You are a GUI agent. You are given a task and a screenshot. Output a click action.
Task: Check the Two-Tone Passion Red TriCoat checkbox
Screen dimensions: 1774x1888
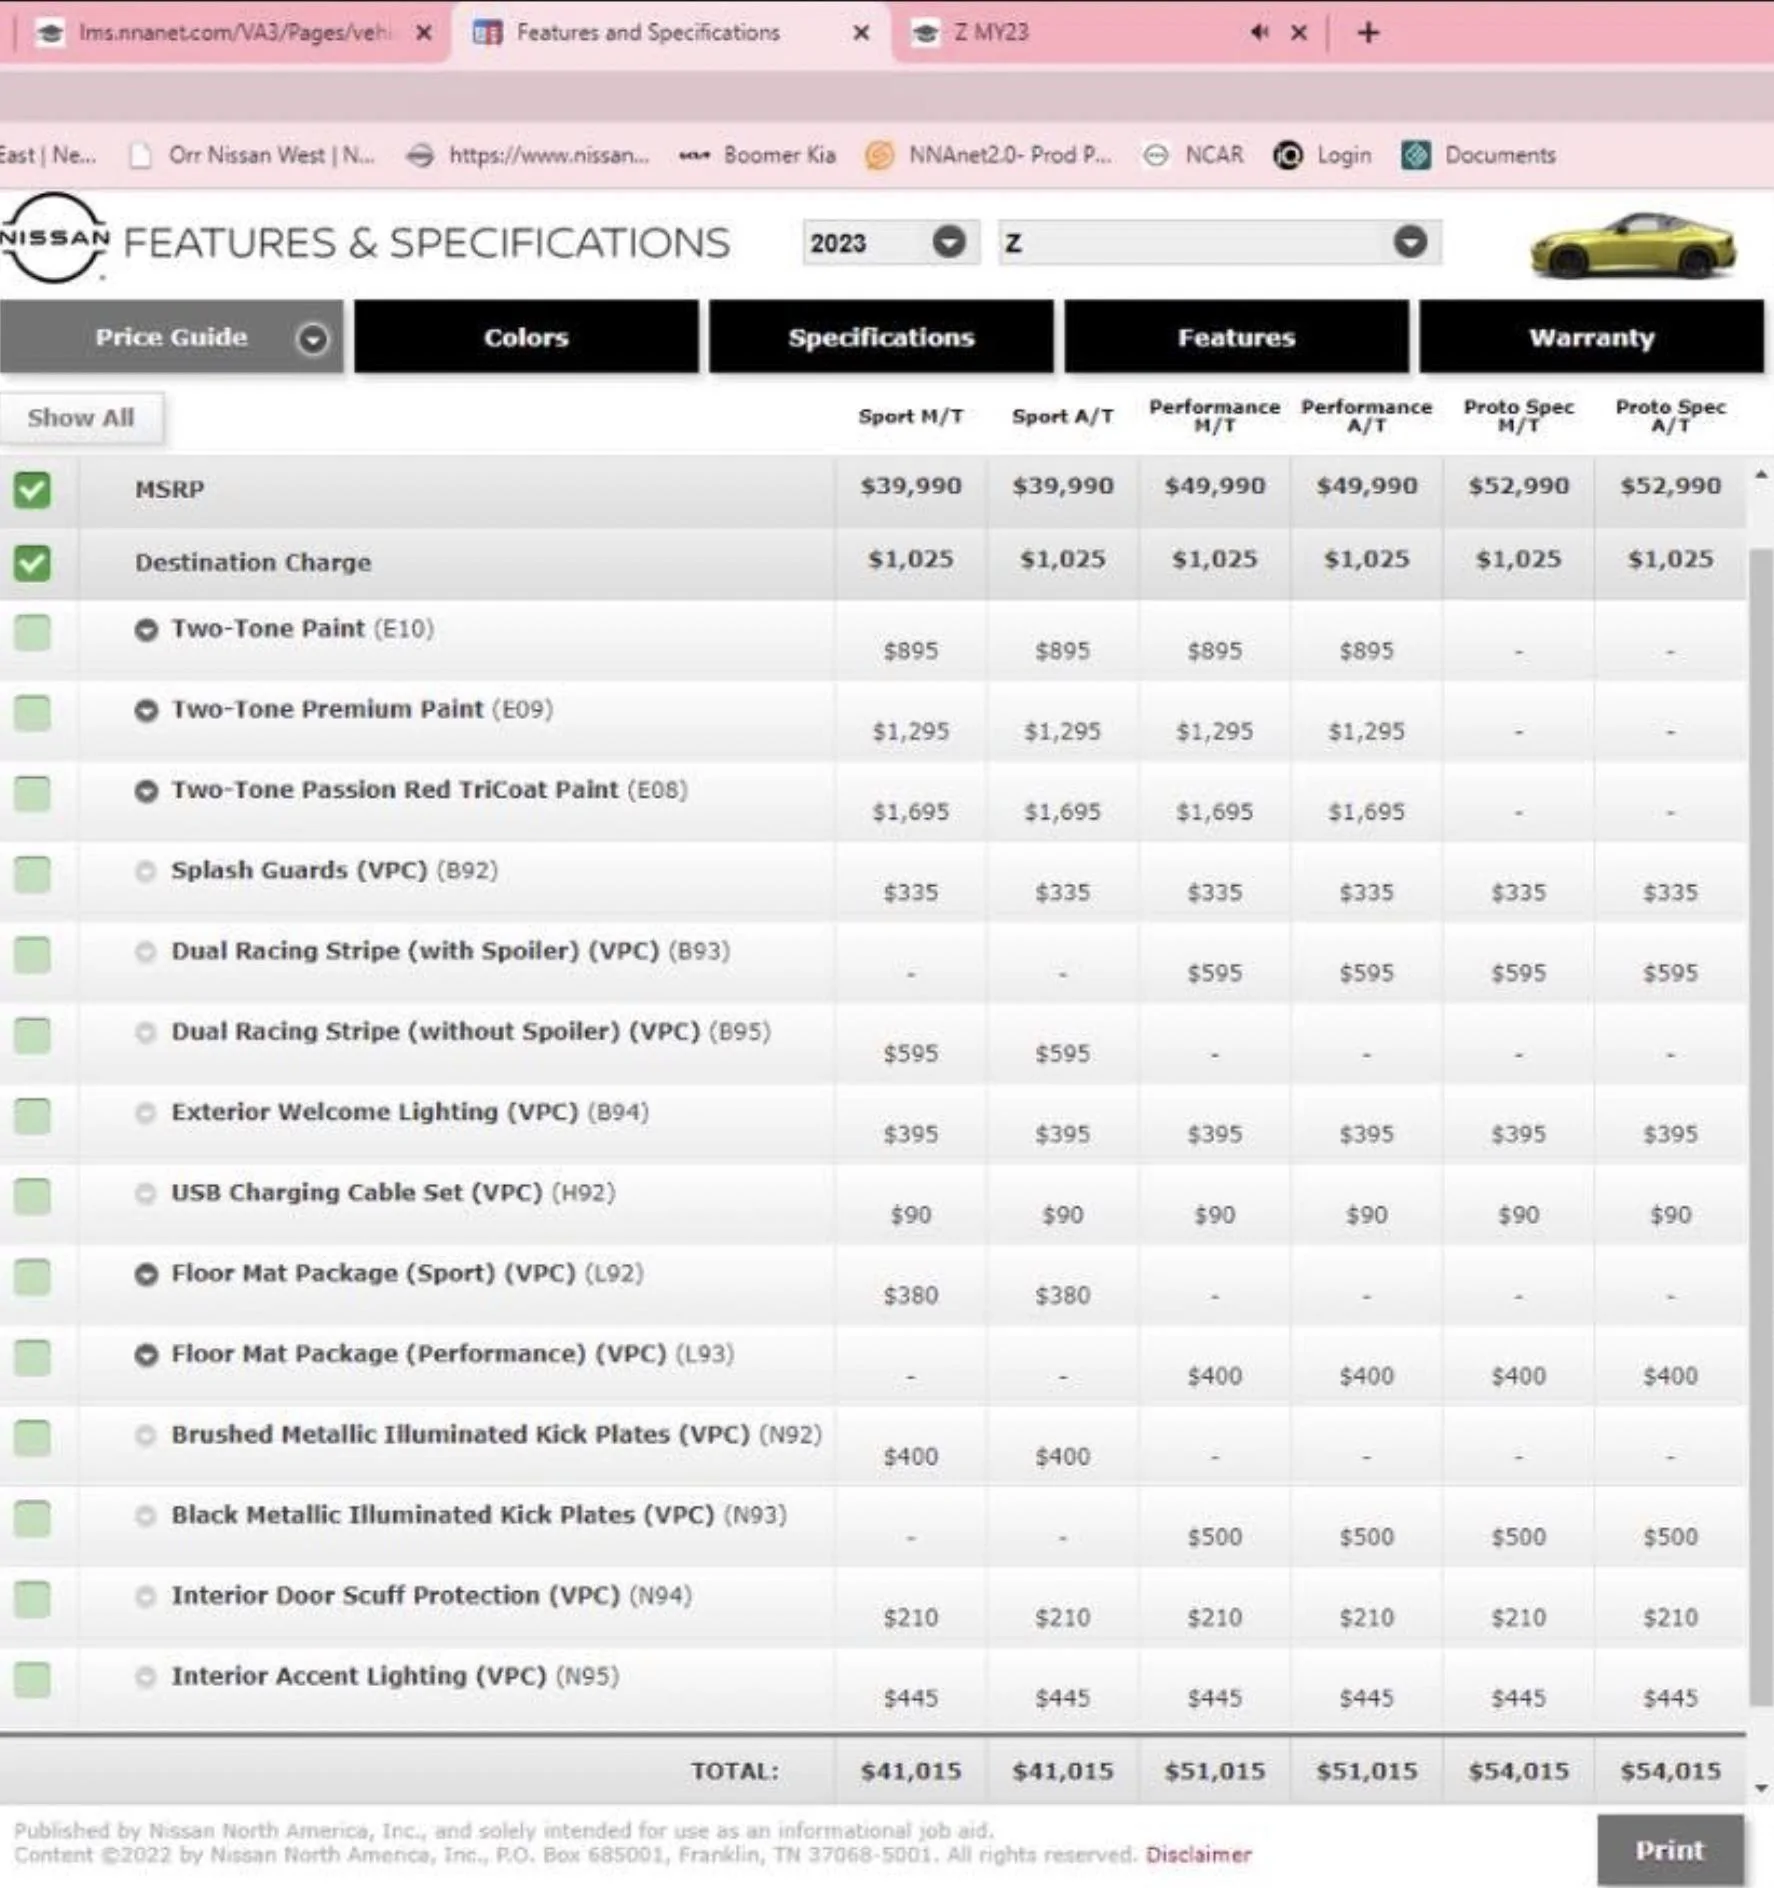[x=32, y=793]
